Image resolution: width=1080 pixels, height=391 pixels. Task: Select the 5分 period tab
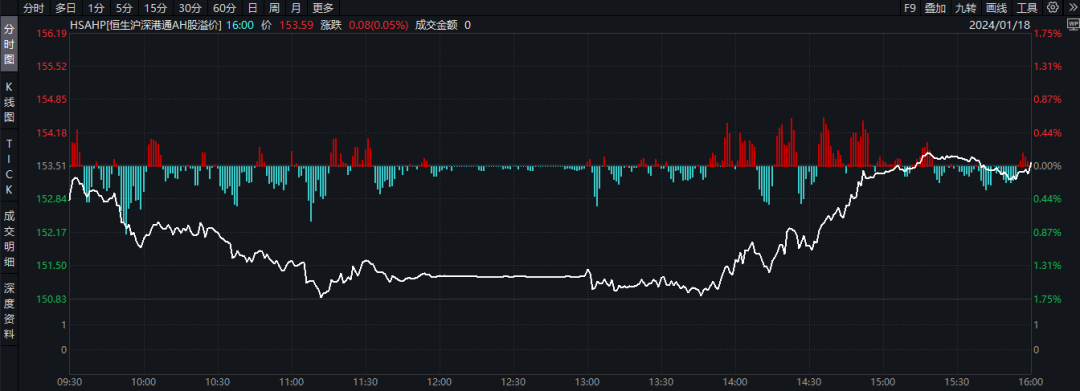124,8
